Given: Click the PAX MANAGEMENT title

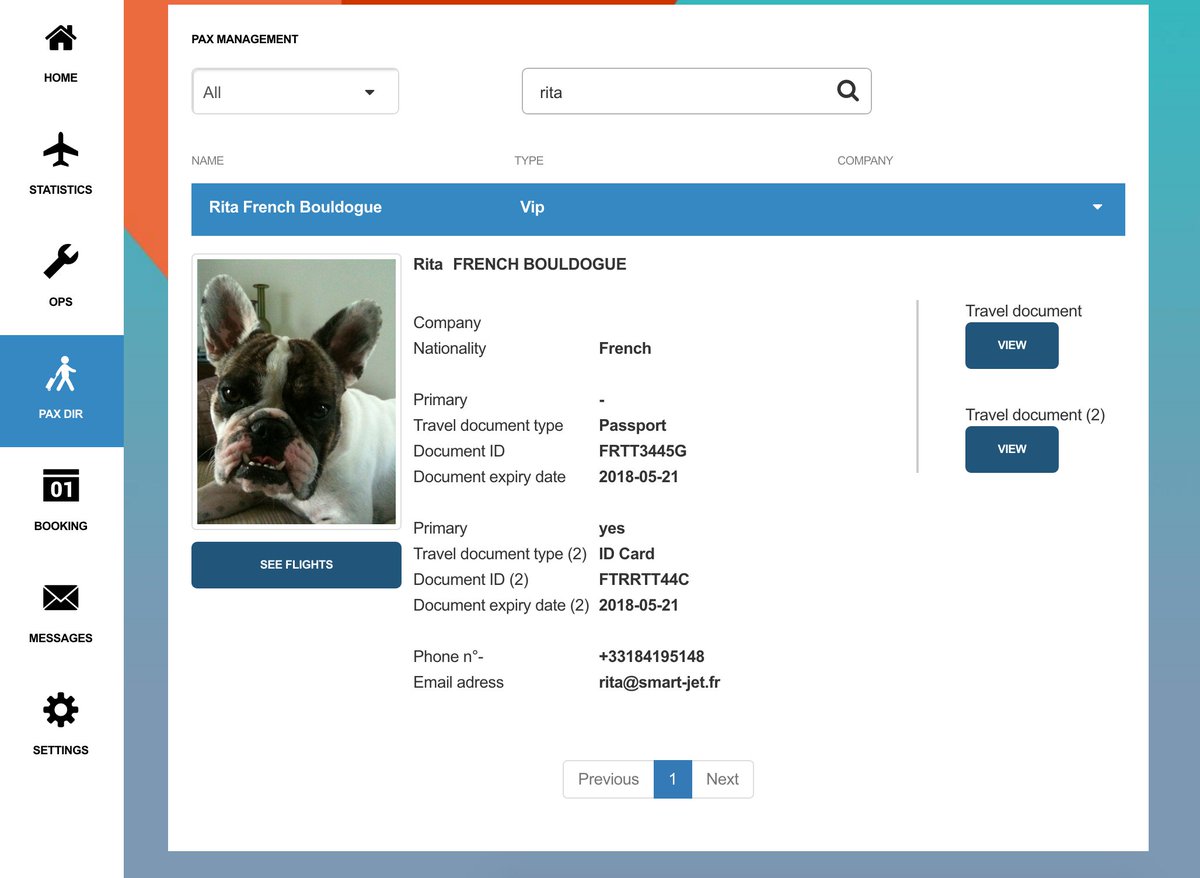Looking at the screenshot, I should coord(245,39).
